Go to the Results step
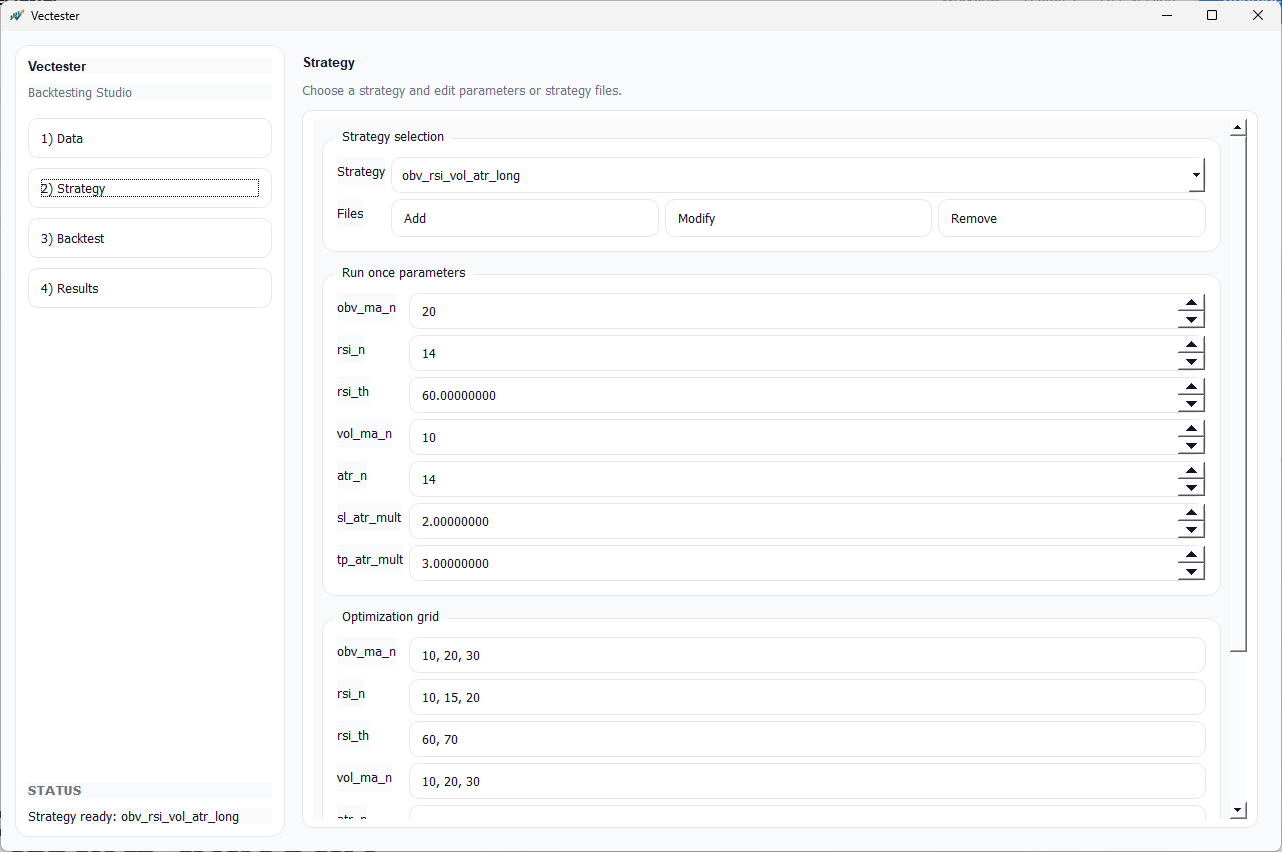This screenshot has height=852, width=1282. pyautogui.click(x=149, y=288)
